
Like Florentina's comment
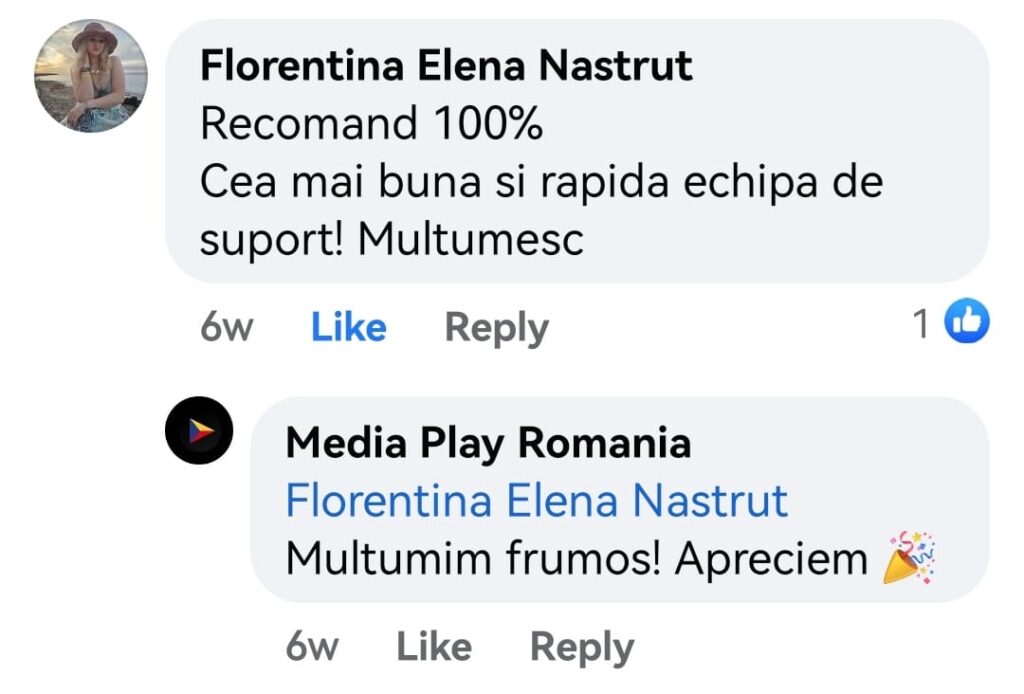(x=348, y=327)
